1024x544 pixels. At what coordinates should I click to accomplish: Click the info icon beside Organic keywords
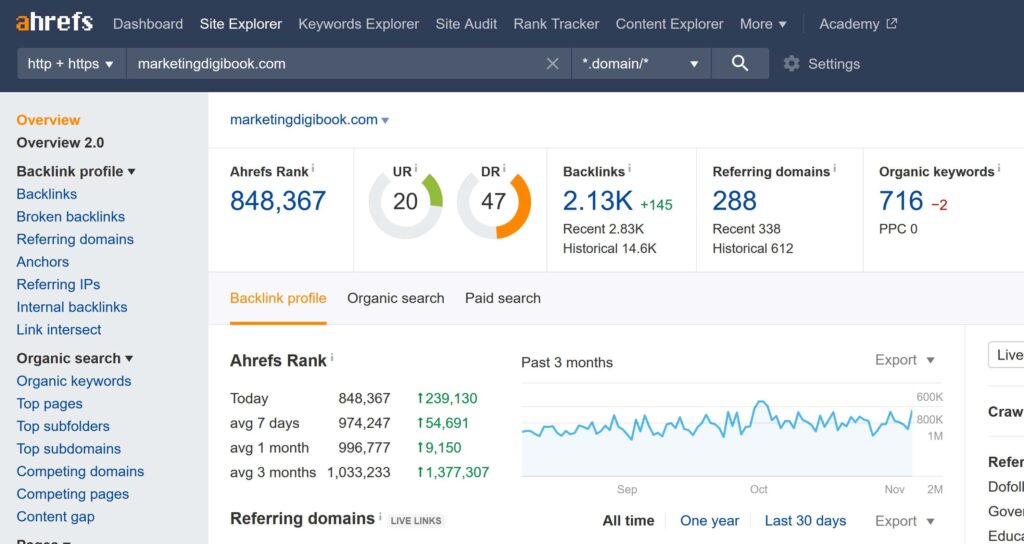tap(999, 168)
